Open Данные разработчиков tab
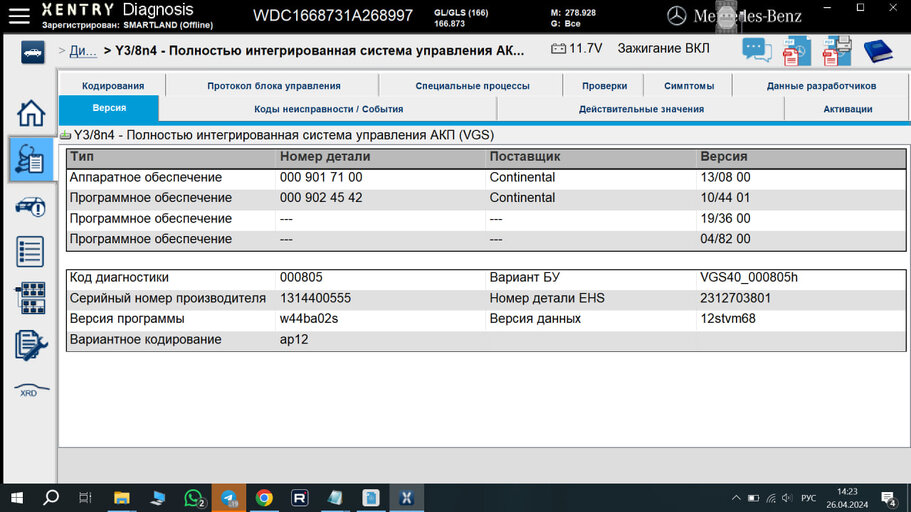Screen dimensions: 911x512 821,85
